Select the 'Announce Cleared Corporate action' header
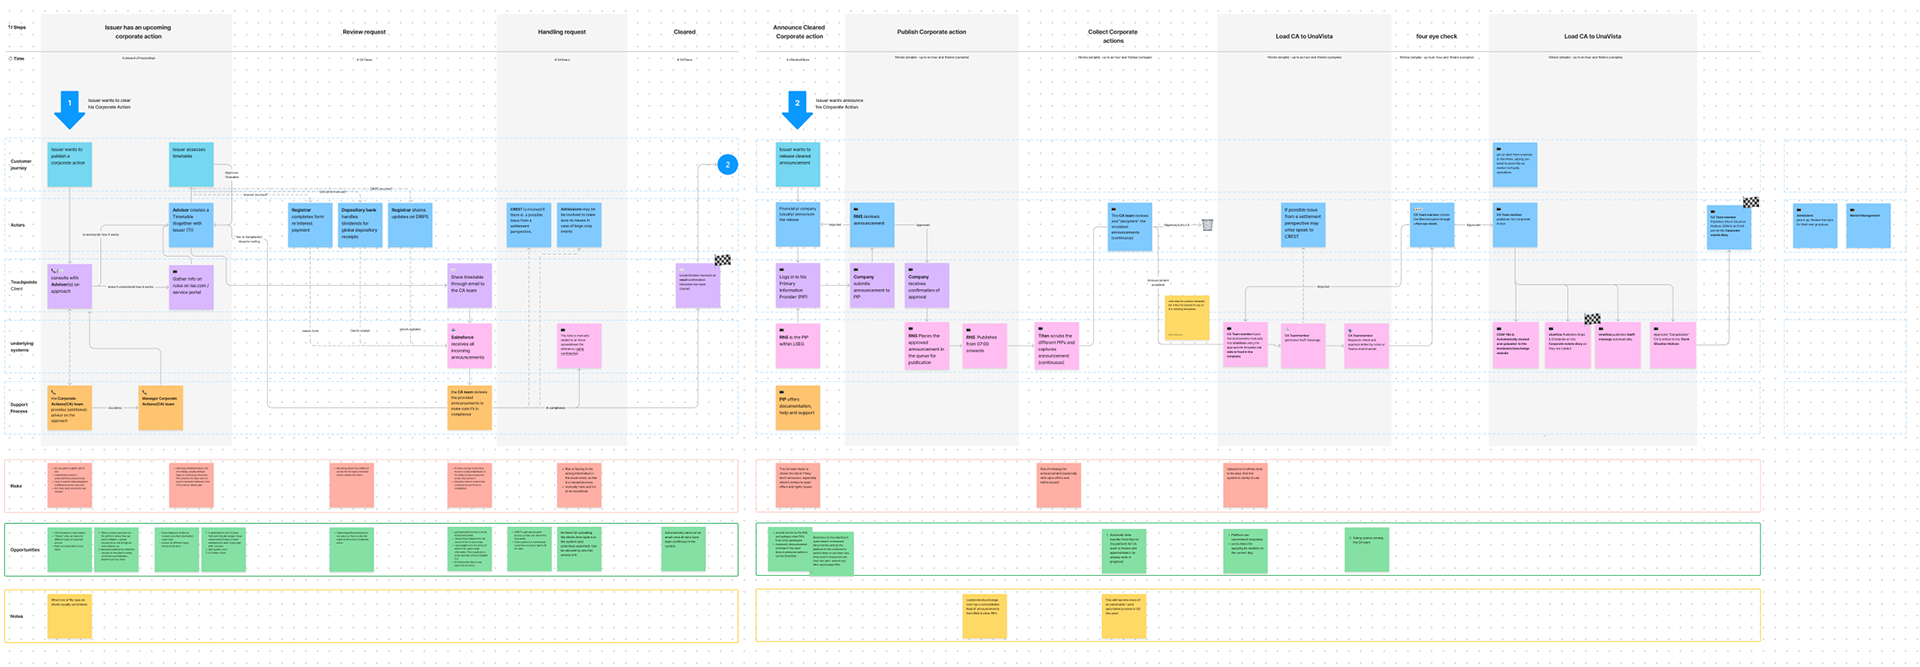The width and height of the screenshot is (1920, 667). click(799, 32)
